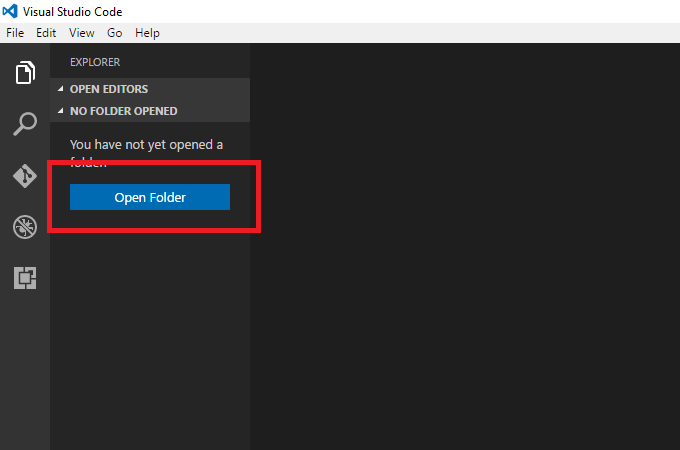Open the Go menu
This screenshot has width=680, height=450.
point(114,33)
